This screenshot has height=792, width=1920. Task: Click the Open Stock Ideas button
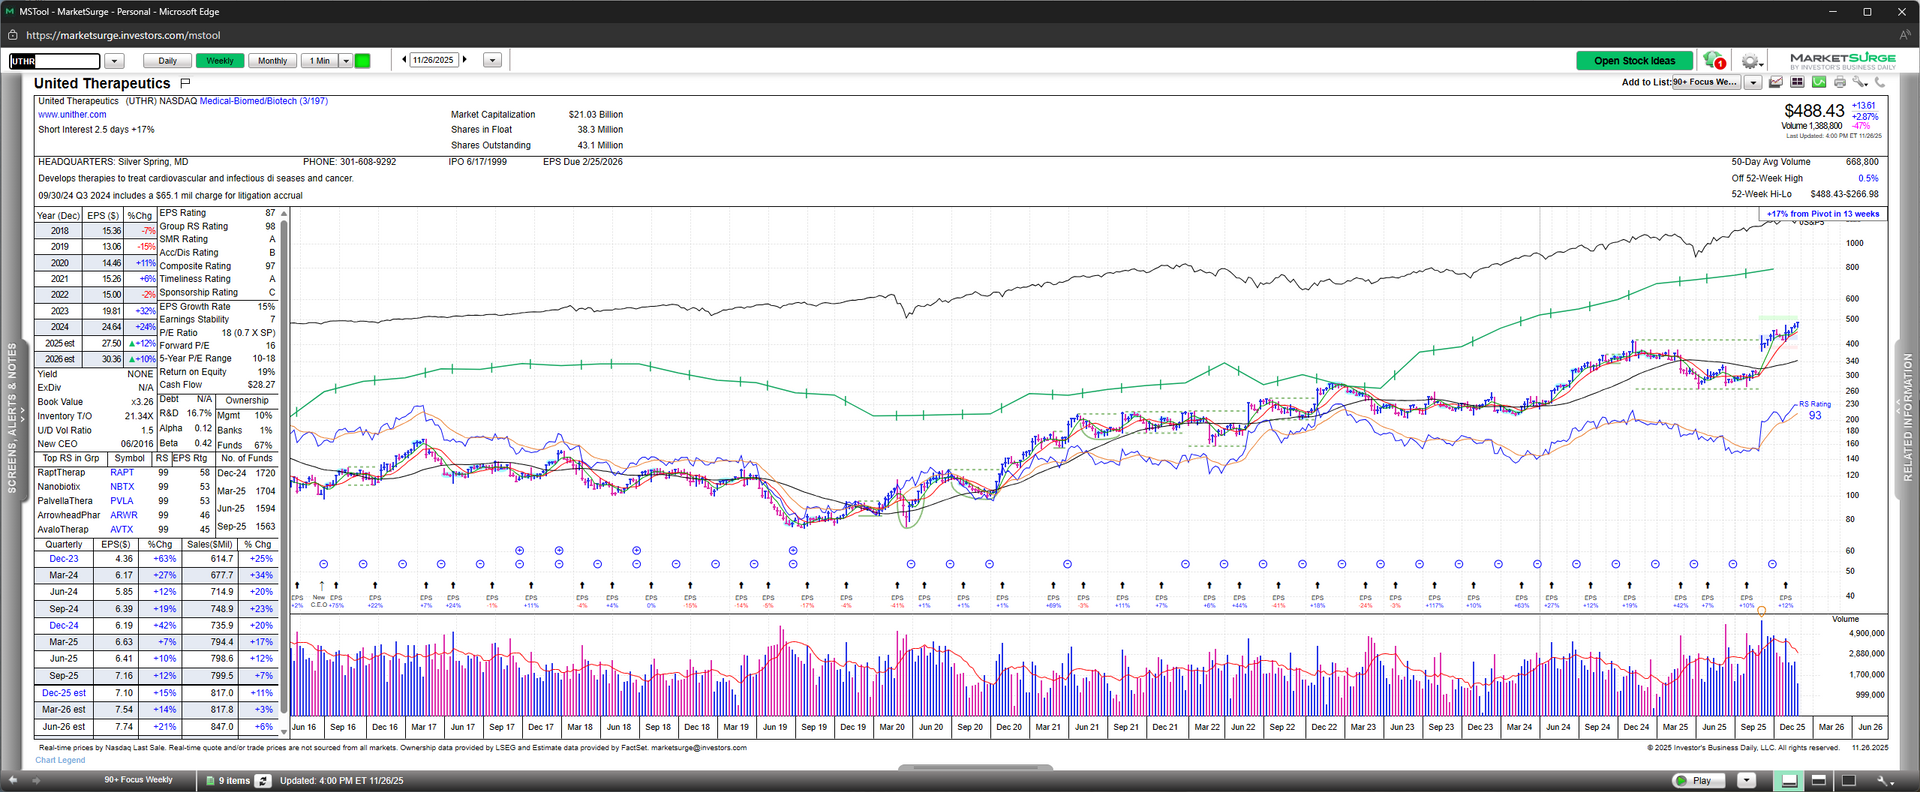coord(1634,61)
